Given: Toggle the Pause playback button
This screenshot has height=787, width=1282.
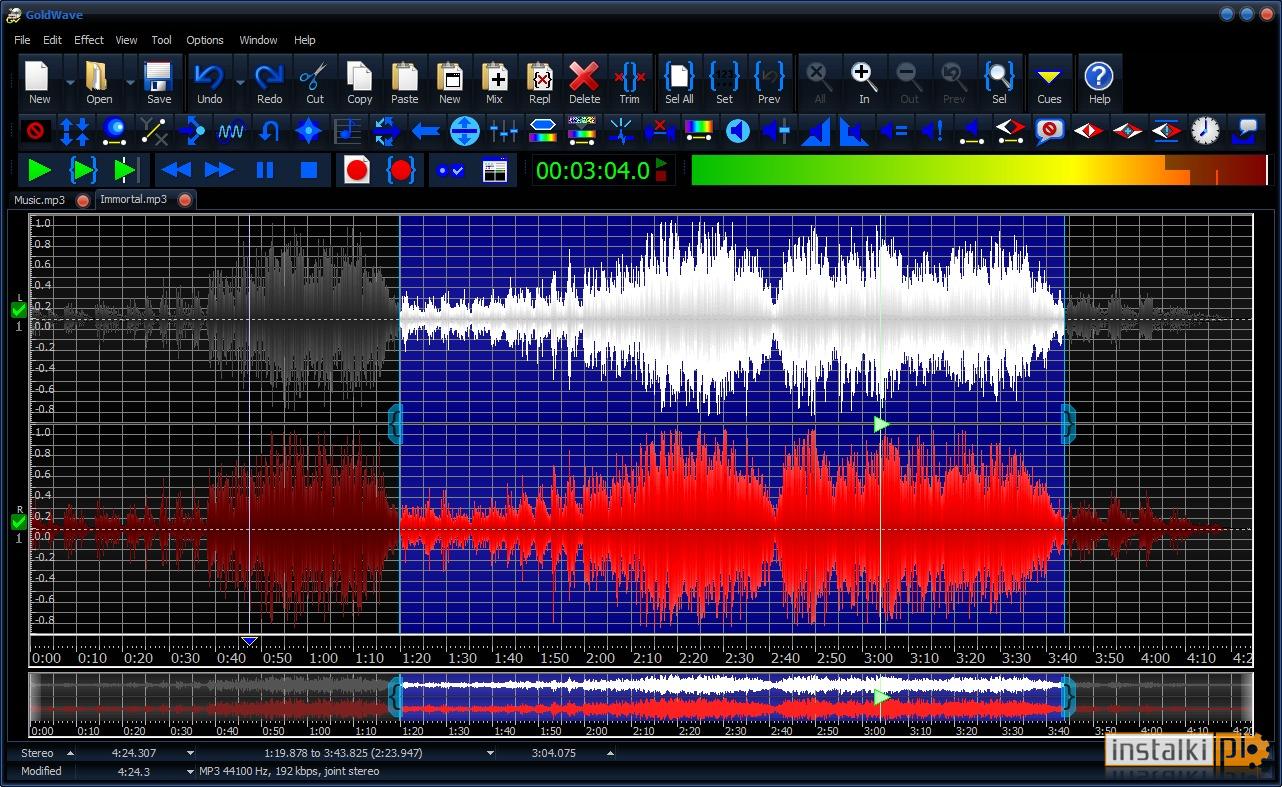Looking at the screenshot, I should click(x=265, y=170).
